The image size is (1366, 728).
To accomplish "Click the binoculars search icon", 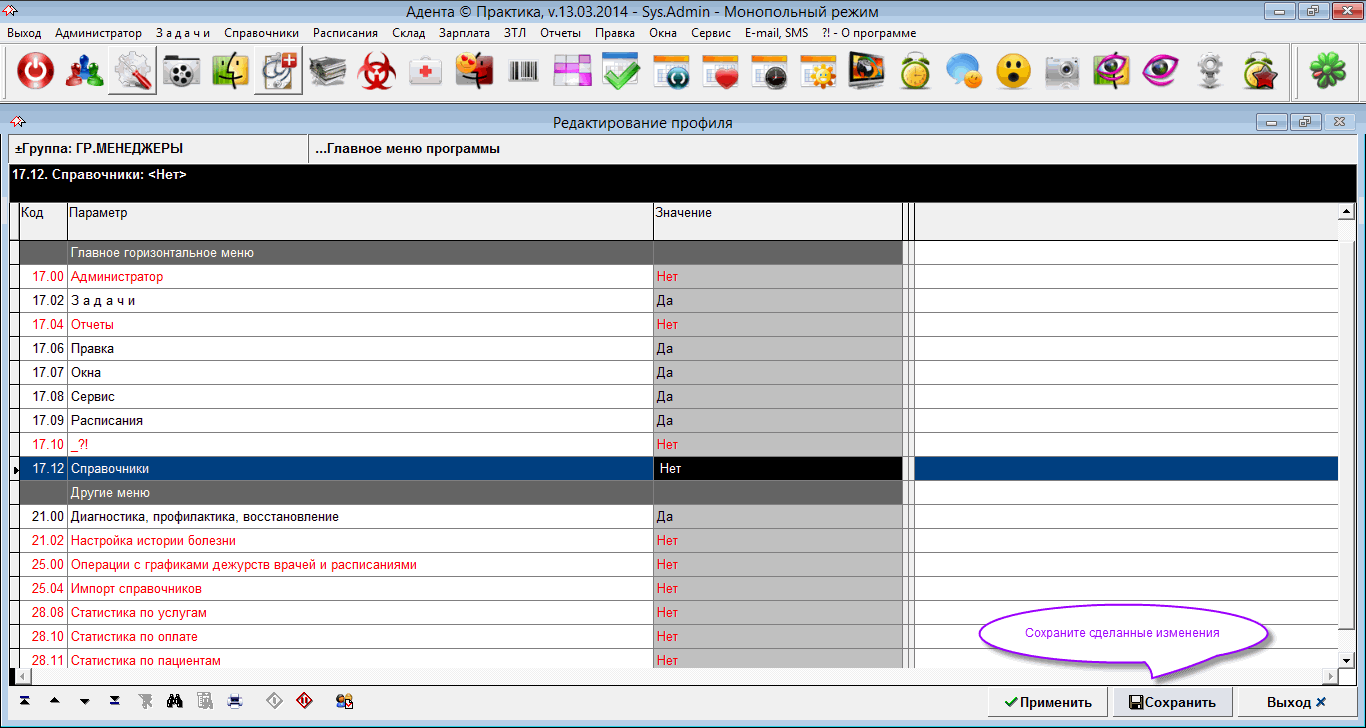I will pos(174,701).
